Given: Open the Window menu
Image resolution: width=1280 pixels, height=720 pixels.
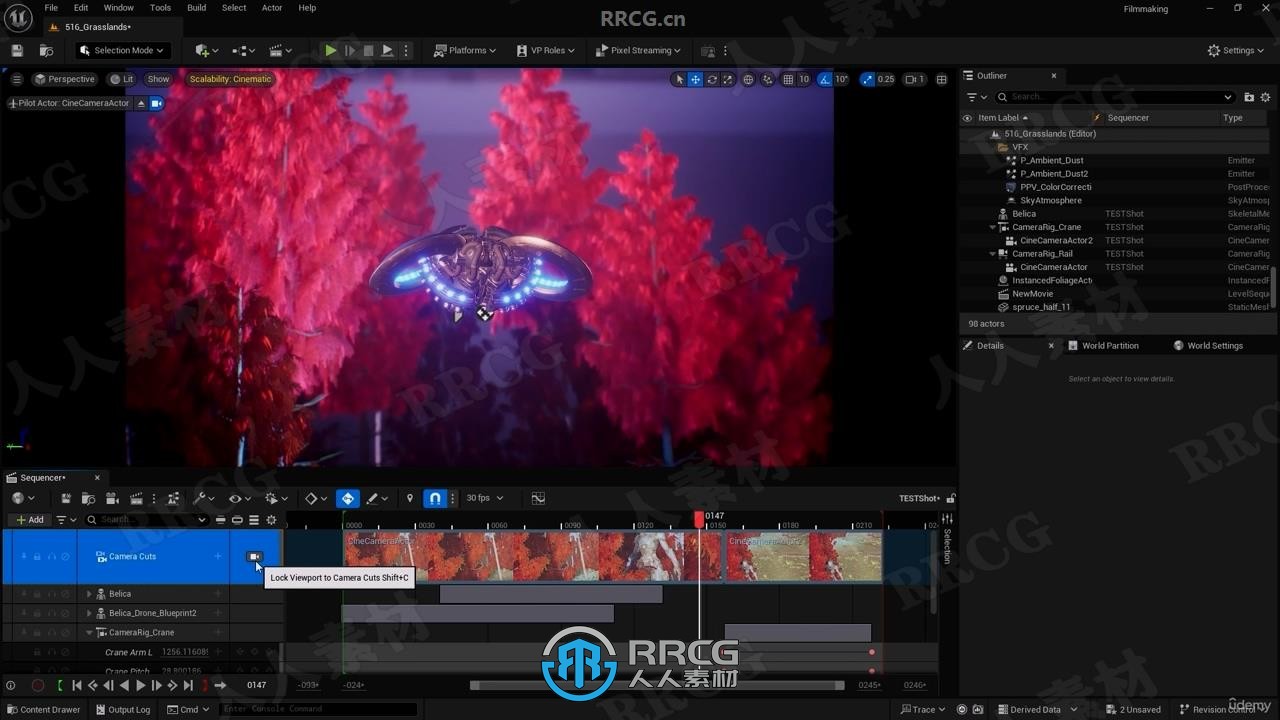Looking at the screenshot, I should (118, 8).
